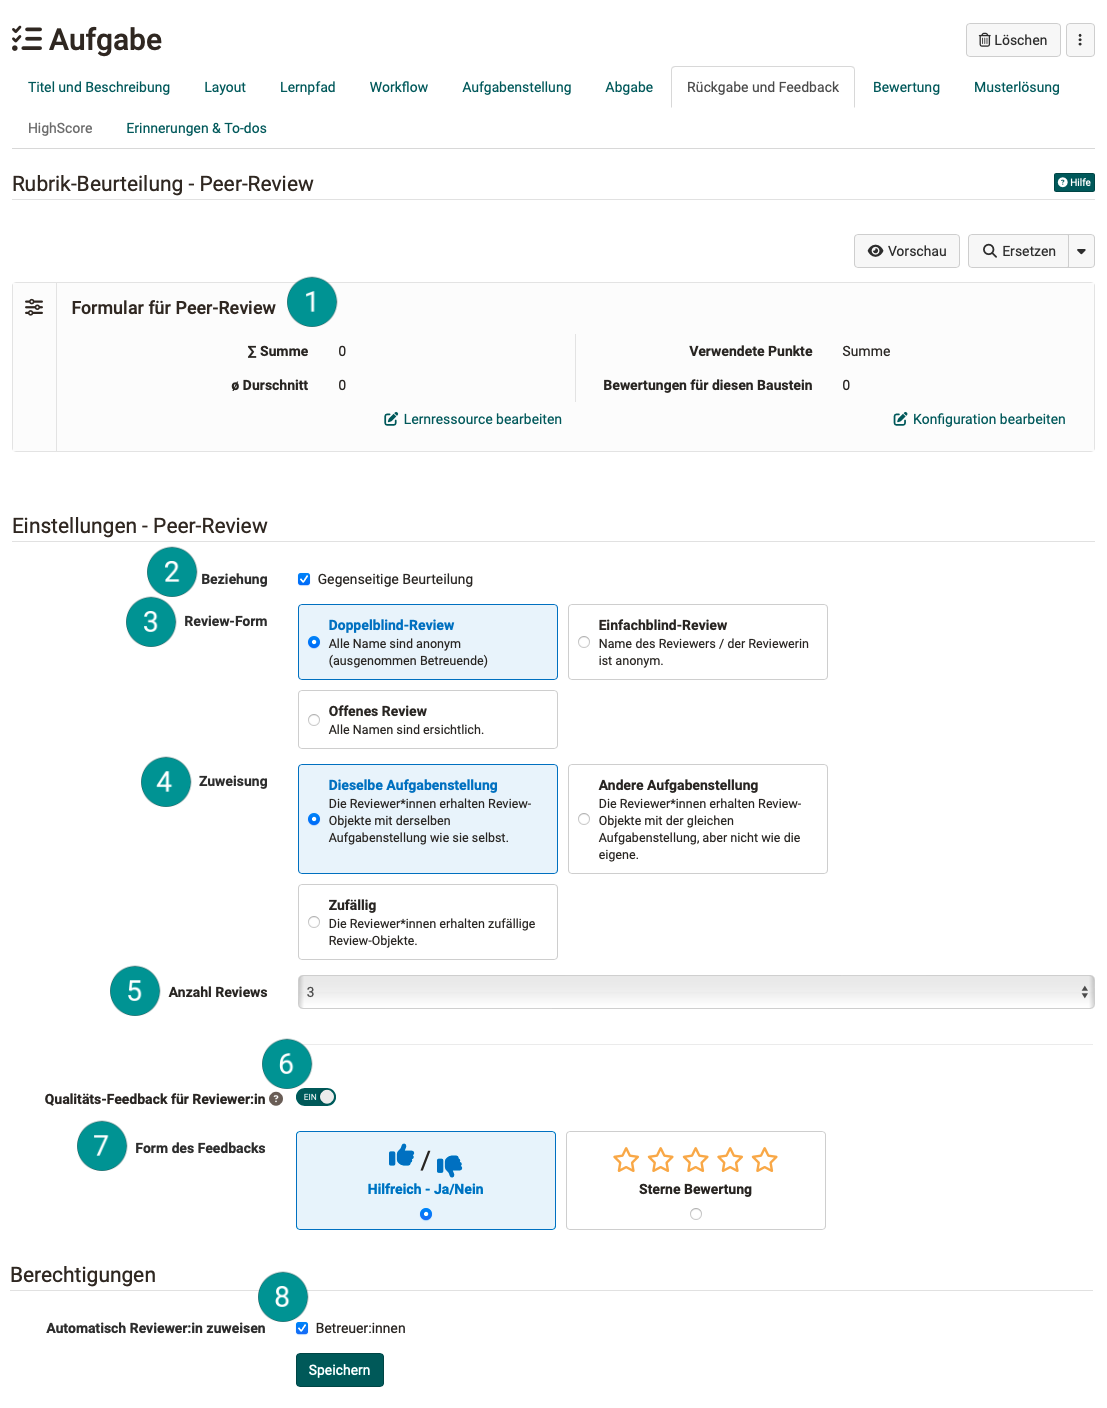The height and width of the screenshot is (1408, 1107).
Task: Select the Einfachblind-Review radio option
Action: [x=584, y=642]
